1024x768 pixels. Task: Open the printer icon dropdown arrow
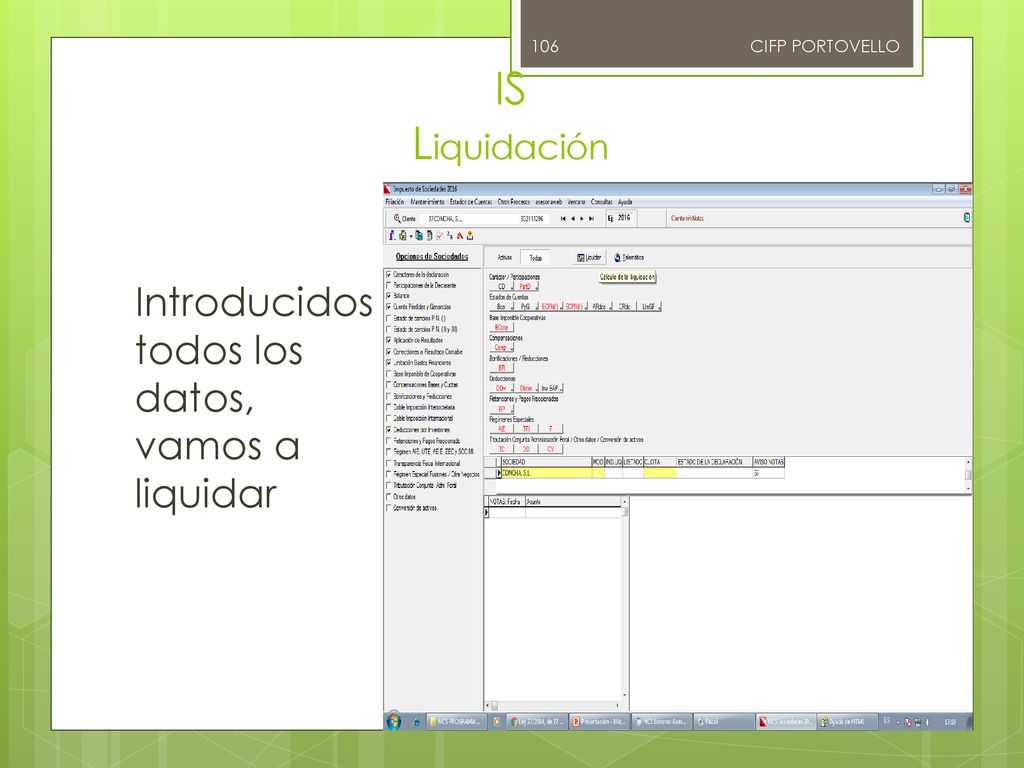click(x=410, y=236)
